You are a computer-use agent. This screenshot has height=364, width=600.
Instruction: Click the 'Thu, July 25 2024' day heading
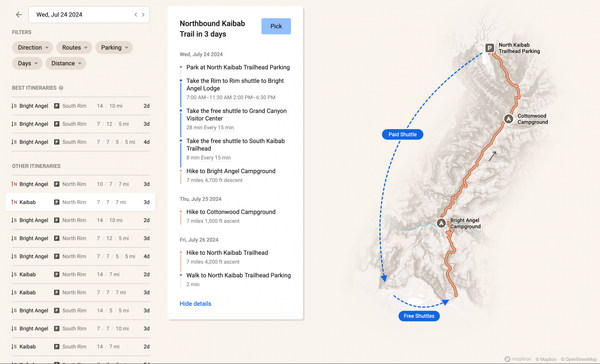(201, 199)
